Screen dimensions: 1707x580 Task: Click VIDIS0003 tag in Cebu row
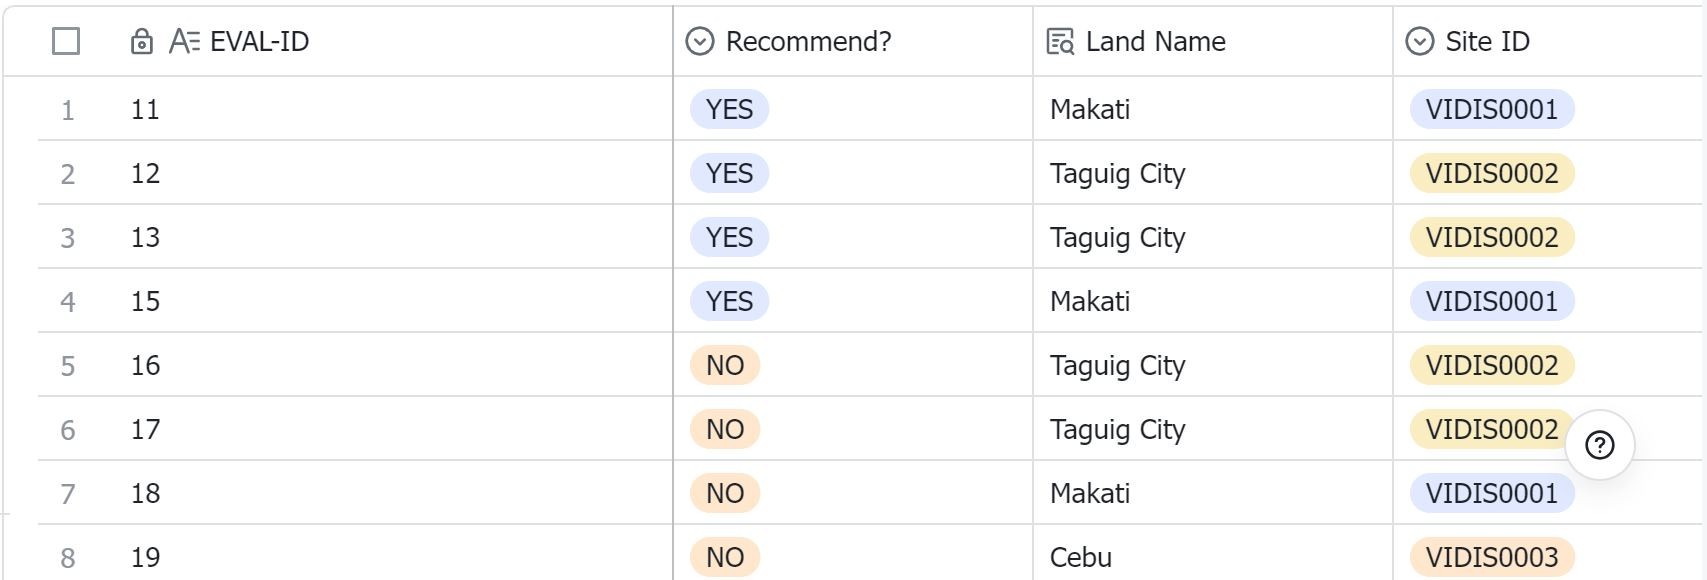tap(1492, 557)
